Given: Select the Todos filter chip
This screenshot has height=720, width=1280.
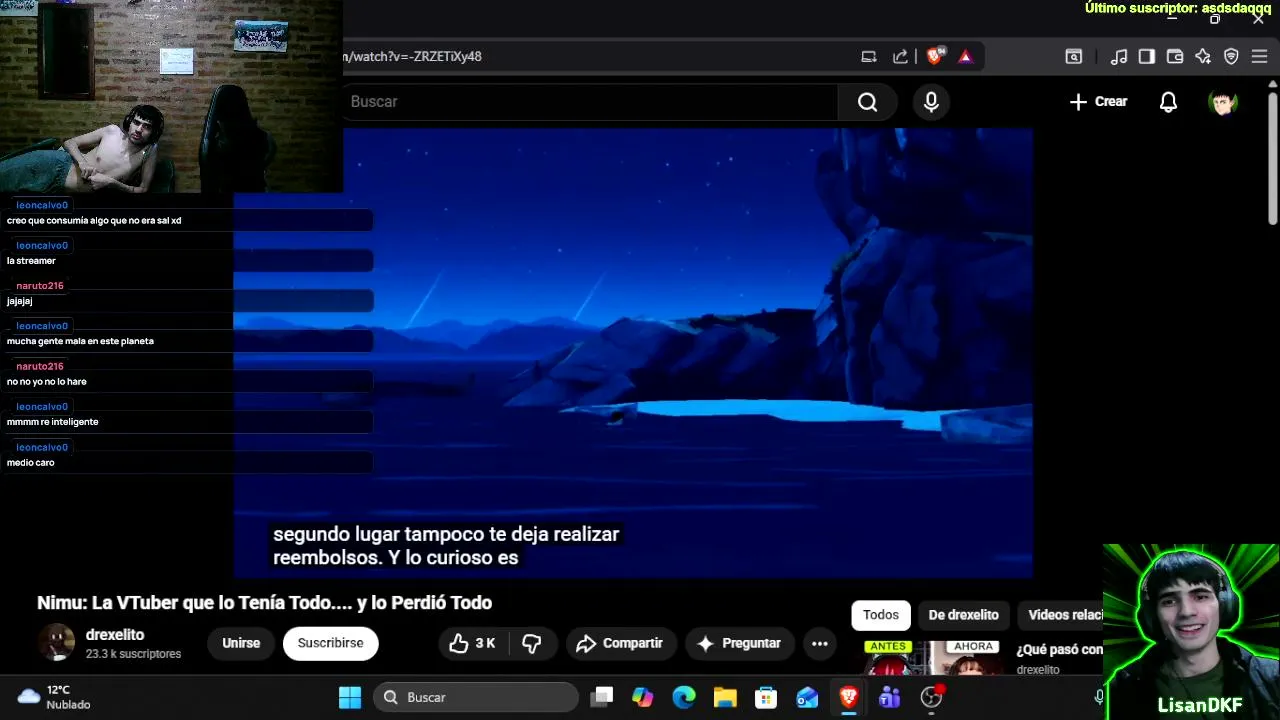Looking at the screenshot, I should [881, 615].
